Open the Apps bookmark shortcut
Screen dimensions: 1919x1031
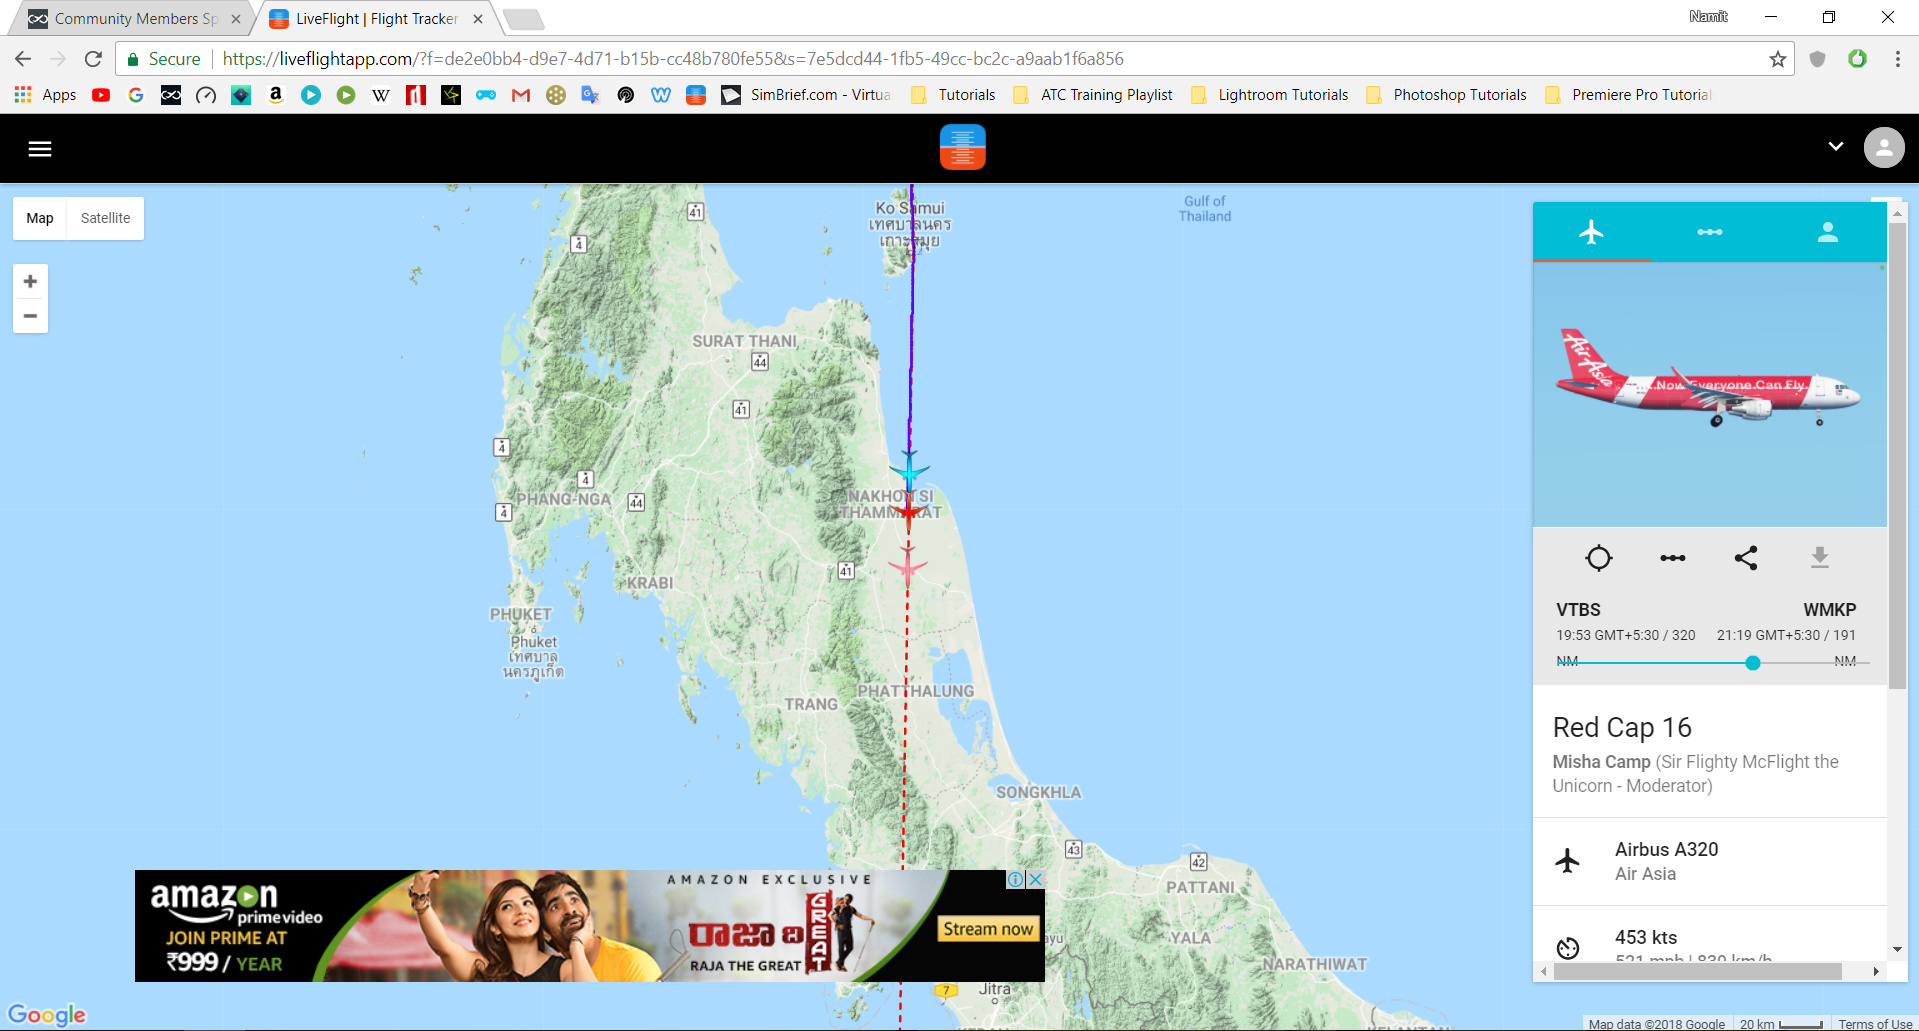(46, 95)
